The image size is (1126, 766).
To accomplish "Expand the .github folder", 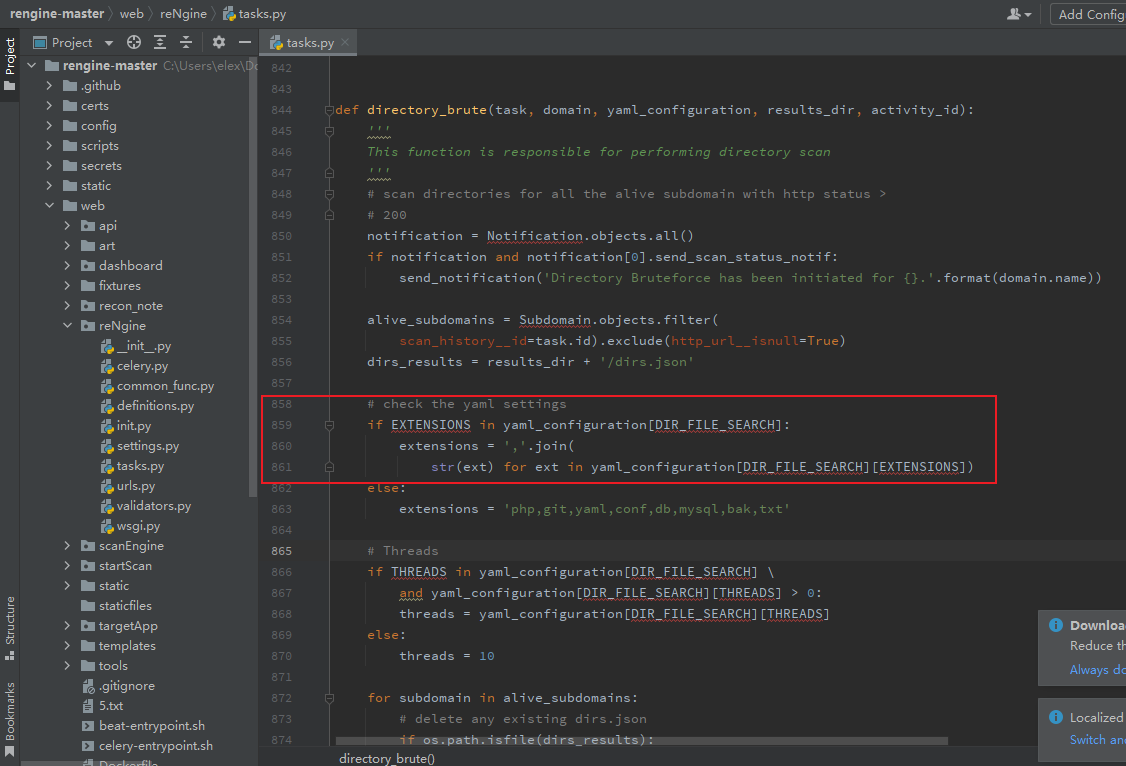I will coord(49,85).
